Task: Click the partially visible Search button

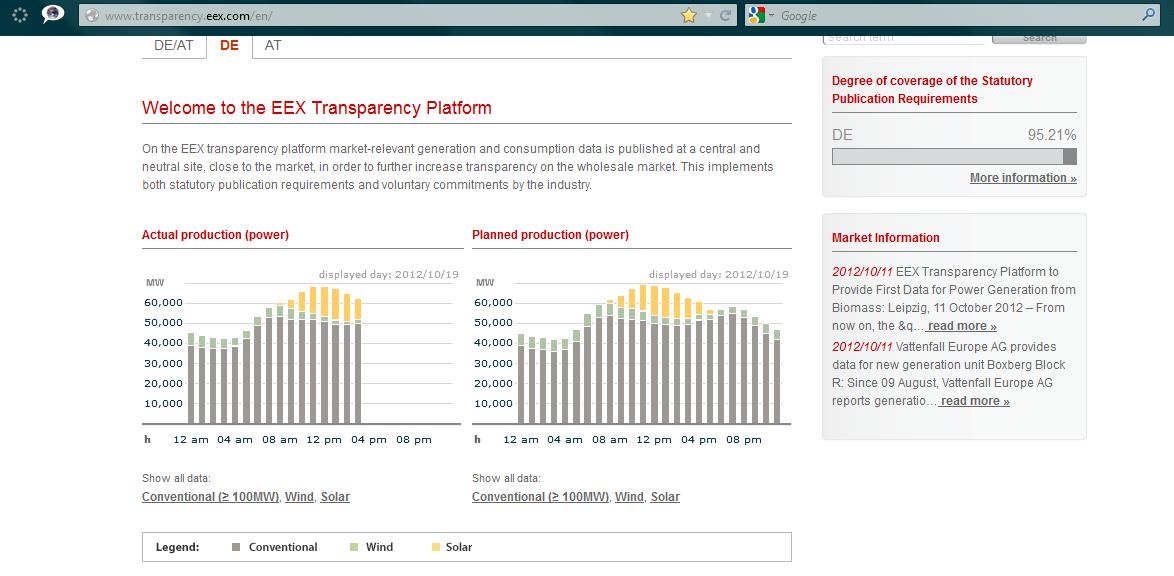Action: point(1038,39)
